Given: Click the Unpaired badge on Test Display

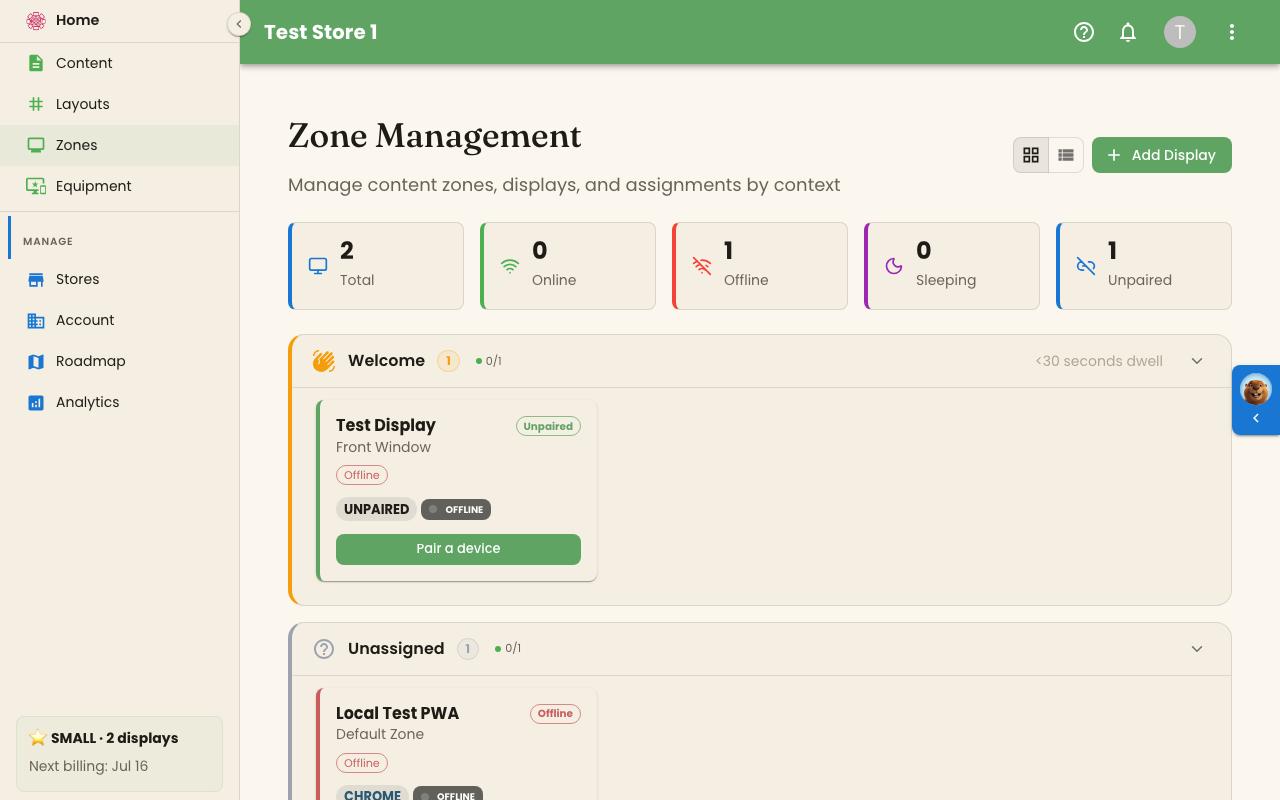Looking at the screenshot, I should pos(548,426).
